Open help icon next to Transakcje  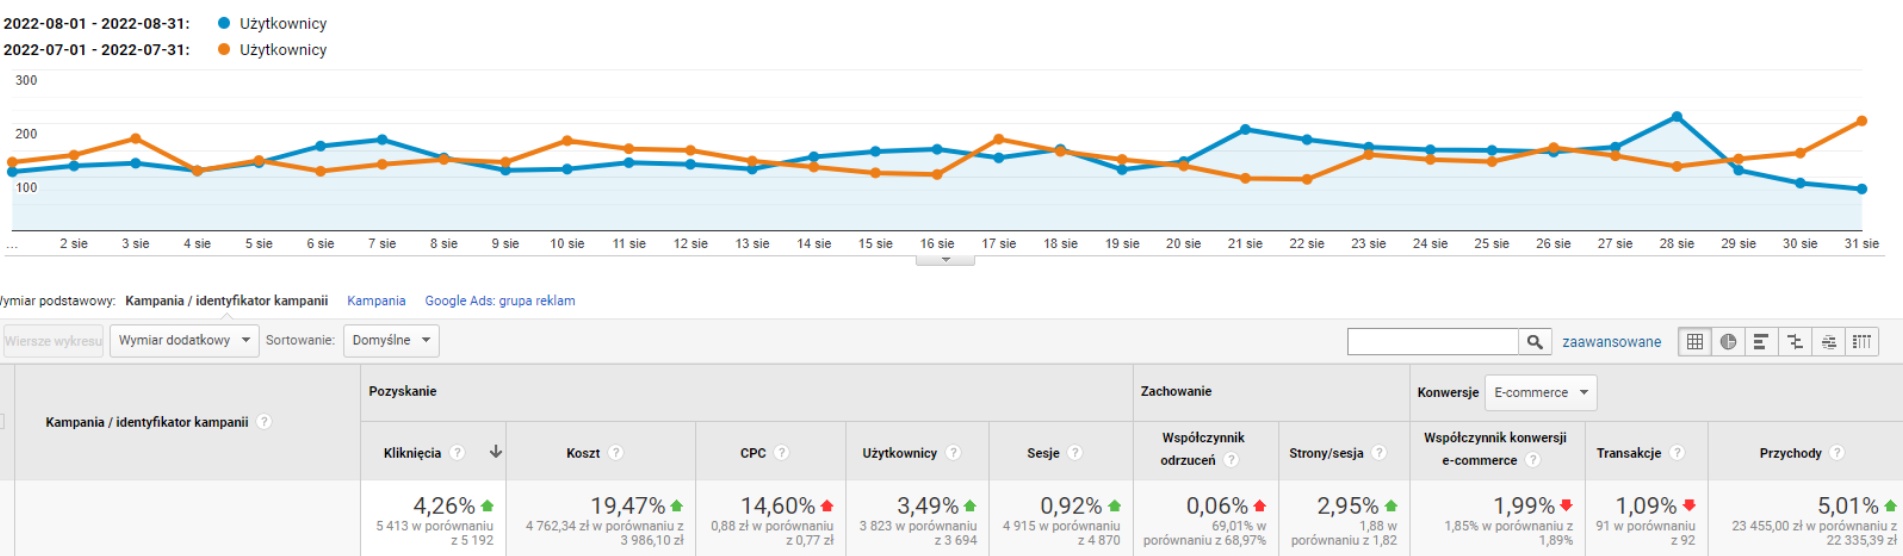(x=1677, y=453)
